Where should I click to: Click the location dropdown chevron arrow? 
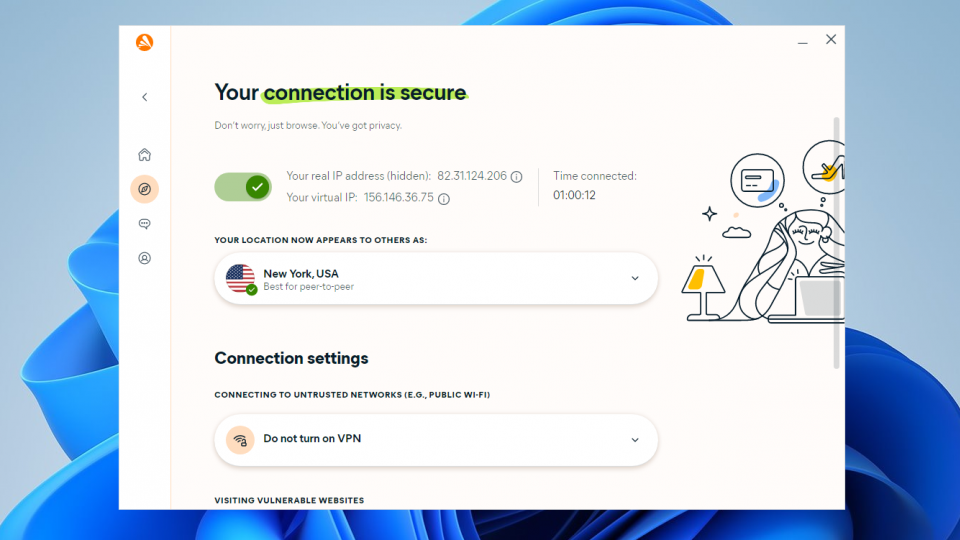click(635, 279)
